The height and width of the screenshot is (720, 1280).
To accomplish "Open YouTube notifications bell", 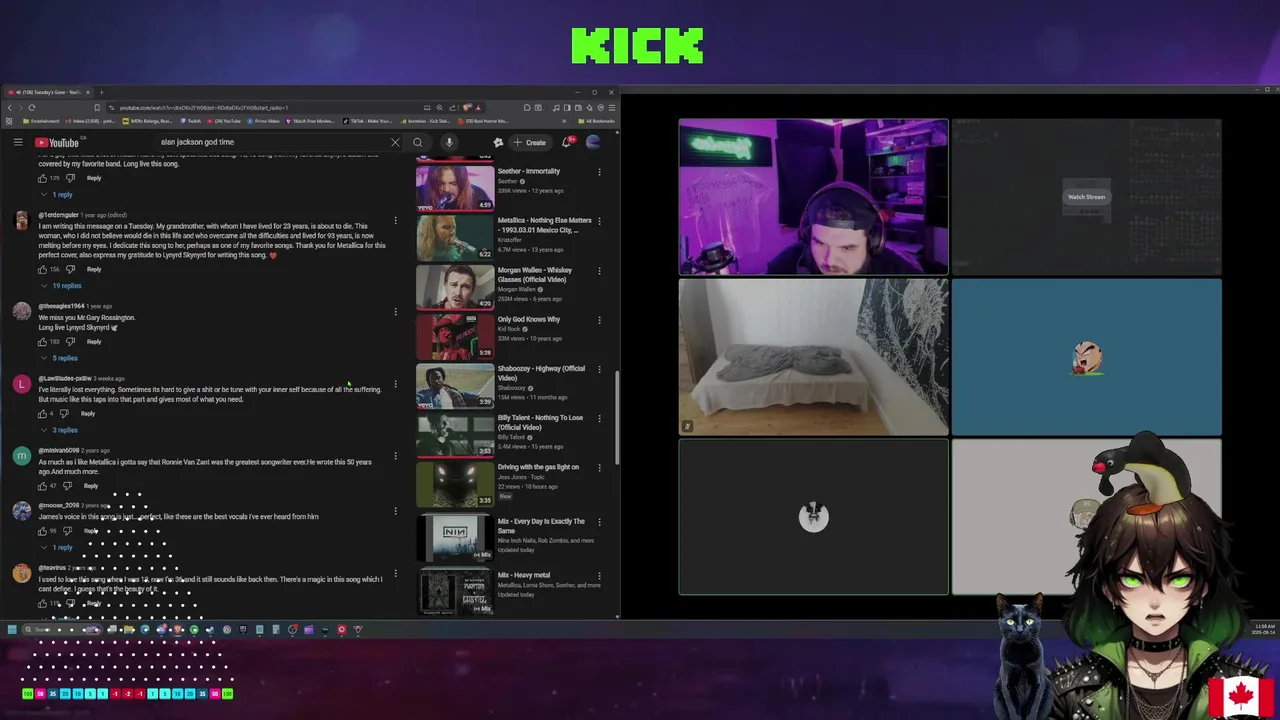I will 567,142.
